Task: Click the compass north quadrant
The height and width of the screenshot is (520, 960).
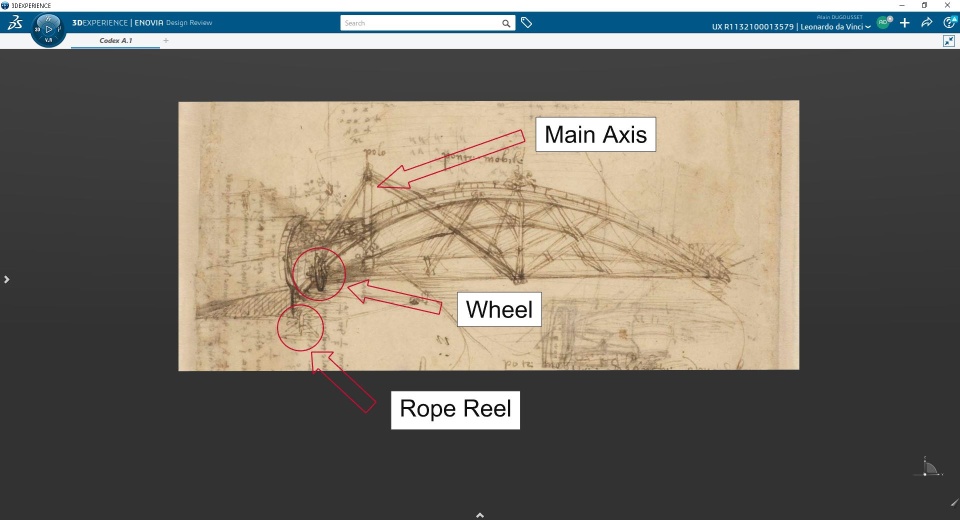Action: [48, 19]
